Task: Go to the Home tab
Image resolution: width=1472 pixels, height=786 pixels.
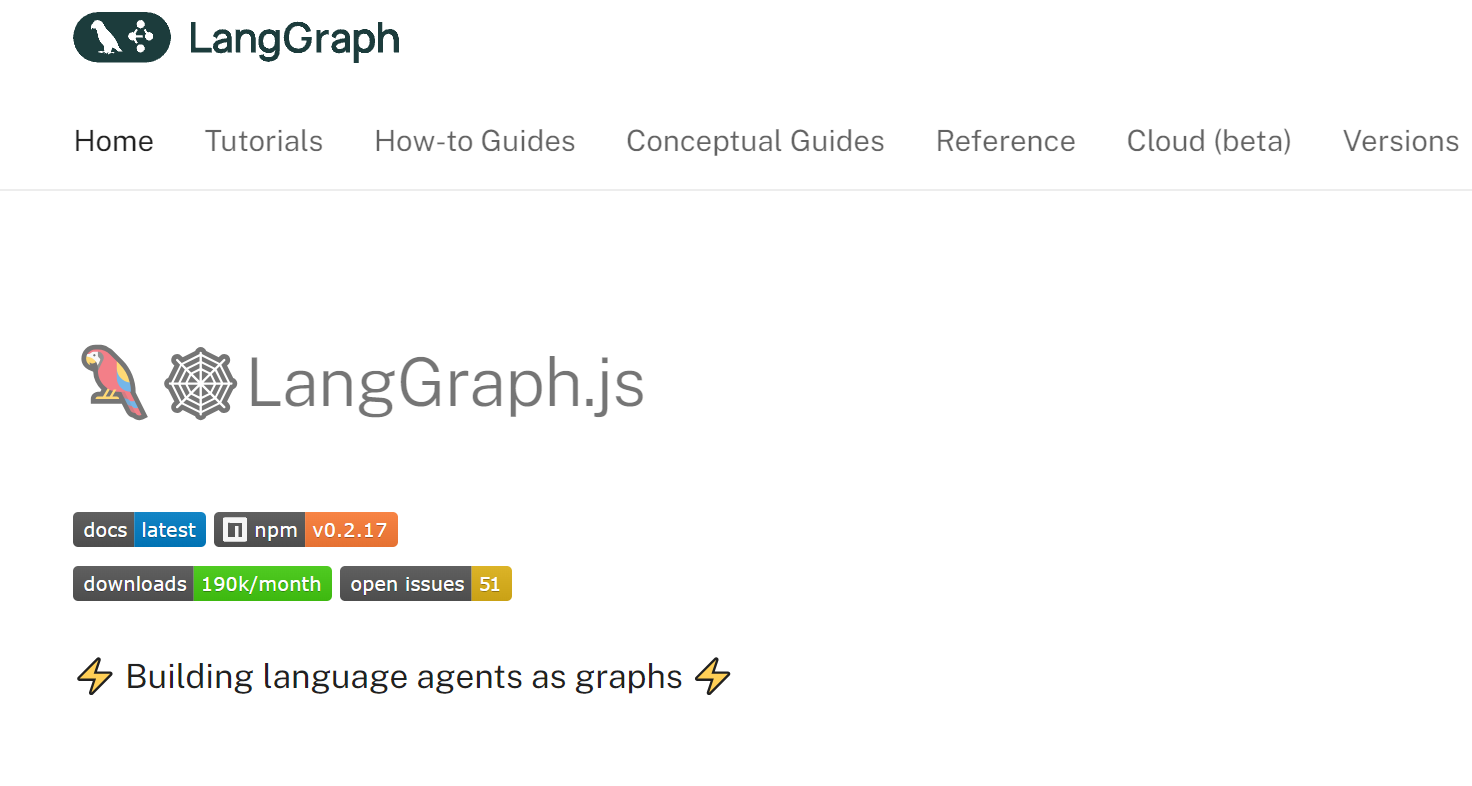Action: tap(114, 141)
